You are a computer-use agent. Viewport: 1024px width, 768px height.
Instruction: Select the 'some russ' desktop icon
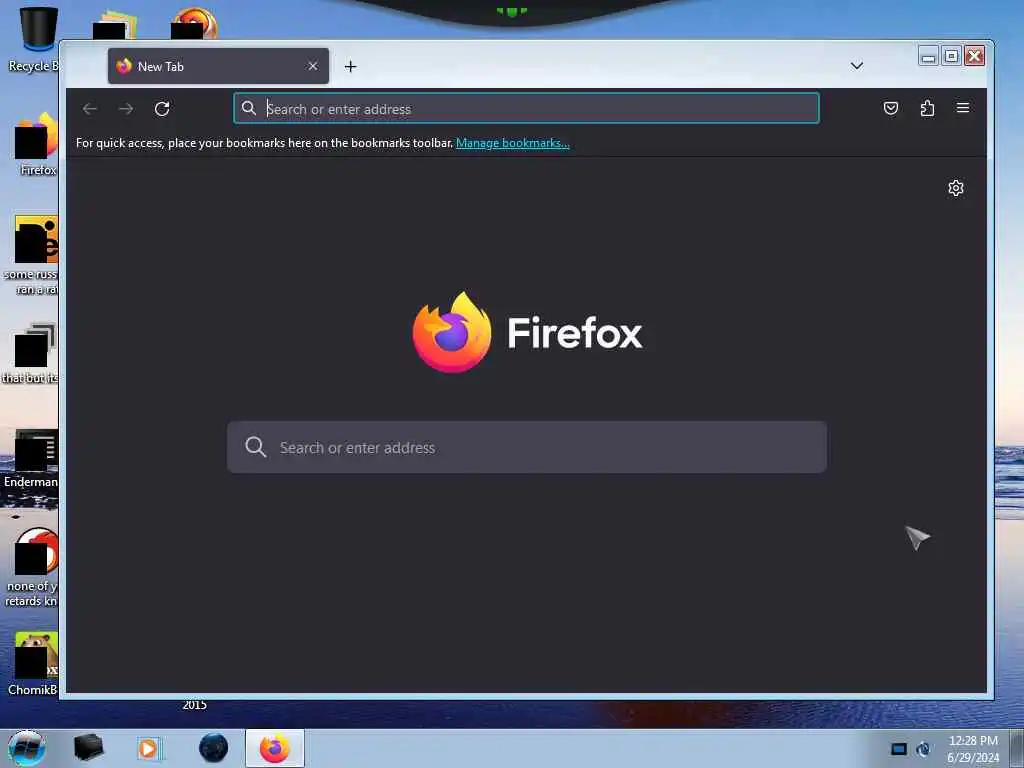[33, 255]
